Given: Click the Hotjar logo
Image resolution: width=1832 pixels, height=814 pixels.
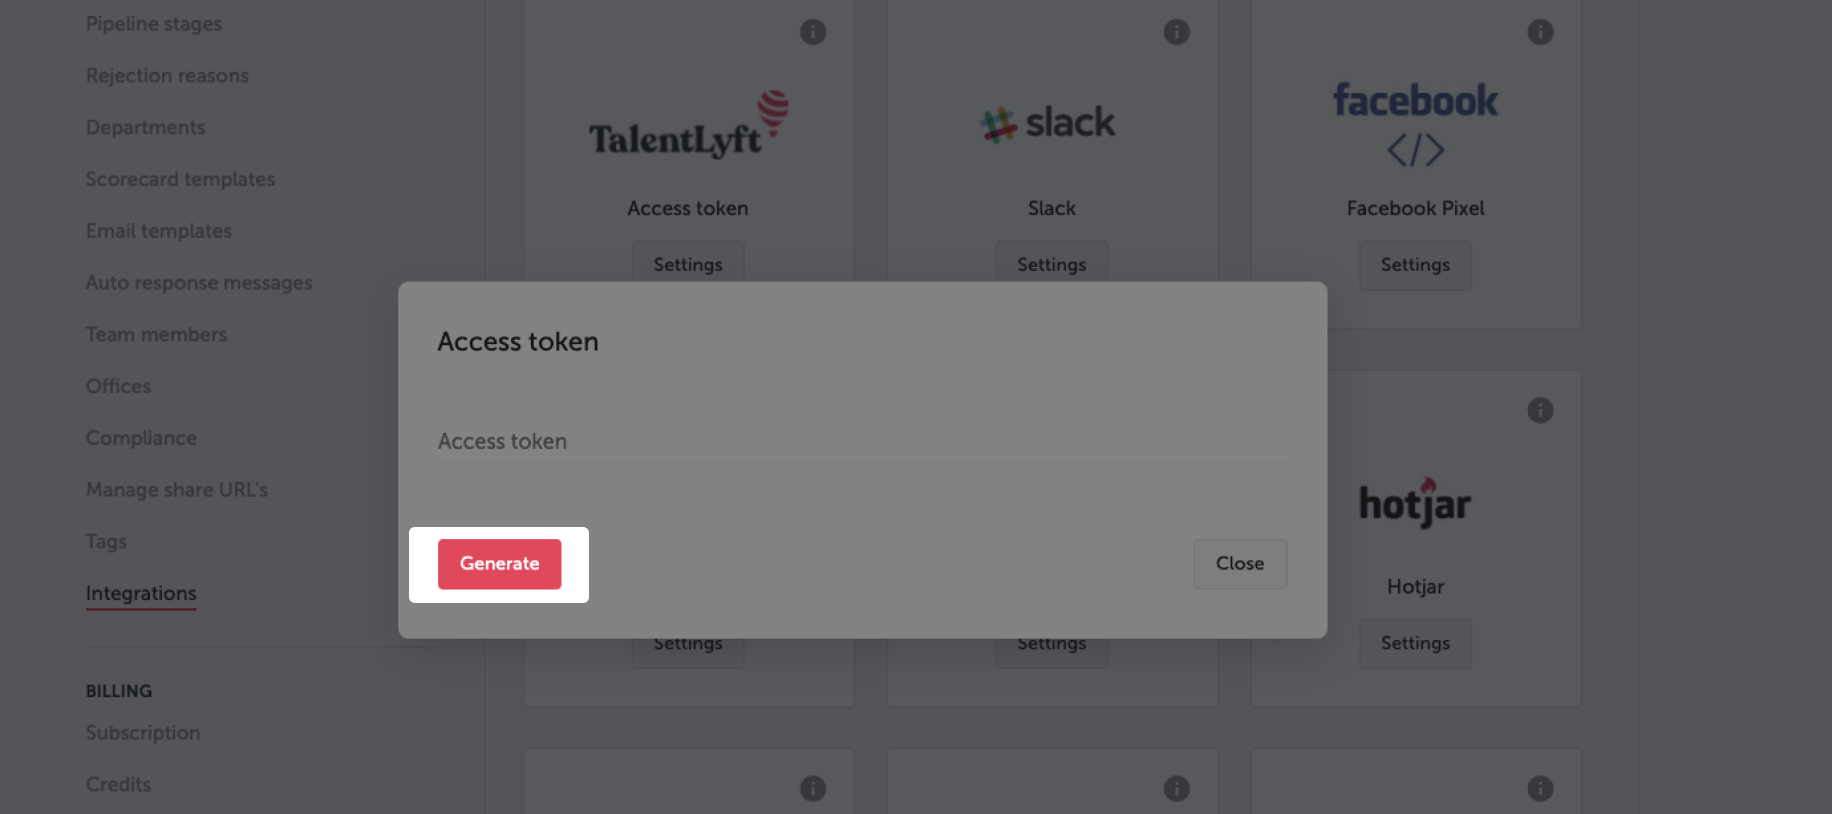Looking at the screenshot, I should point(1415,502).
